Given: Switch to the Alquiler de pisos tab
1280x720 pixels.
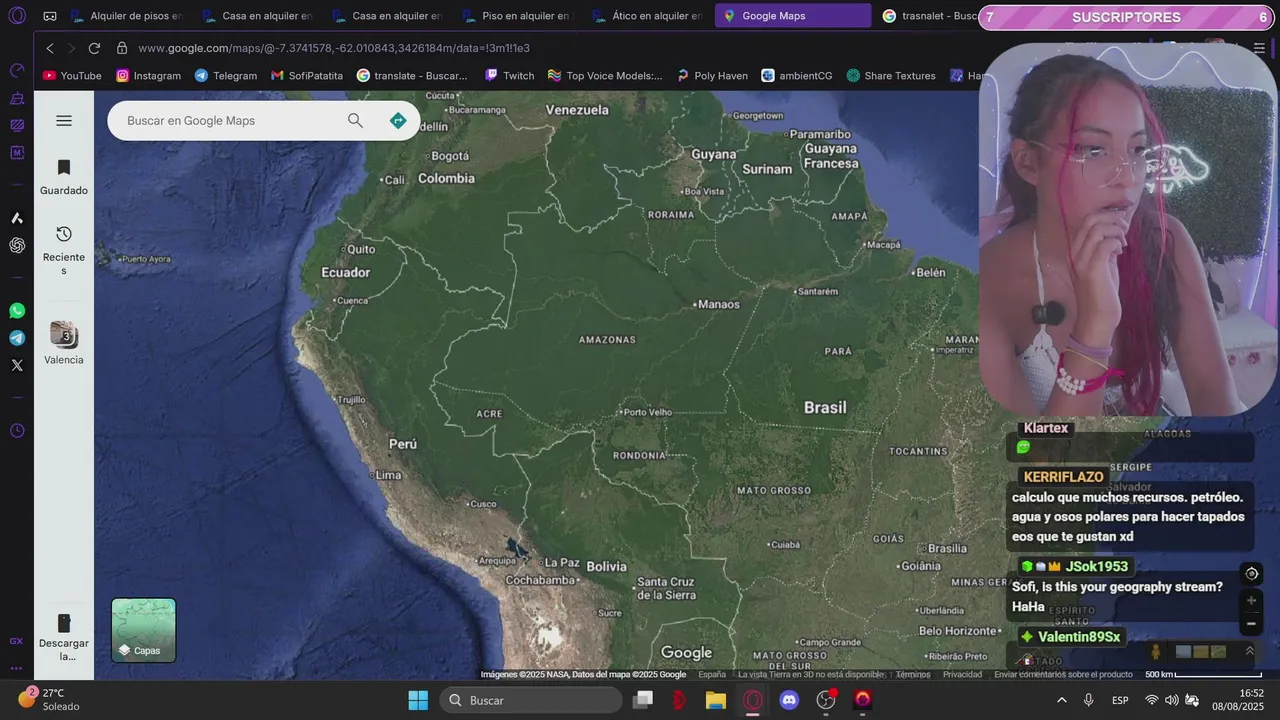Looking at the screenshot, I should coord(126,16).
